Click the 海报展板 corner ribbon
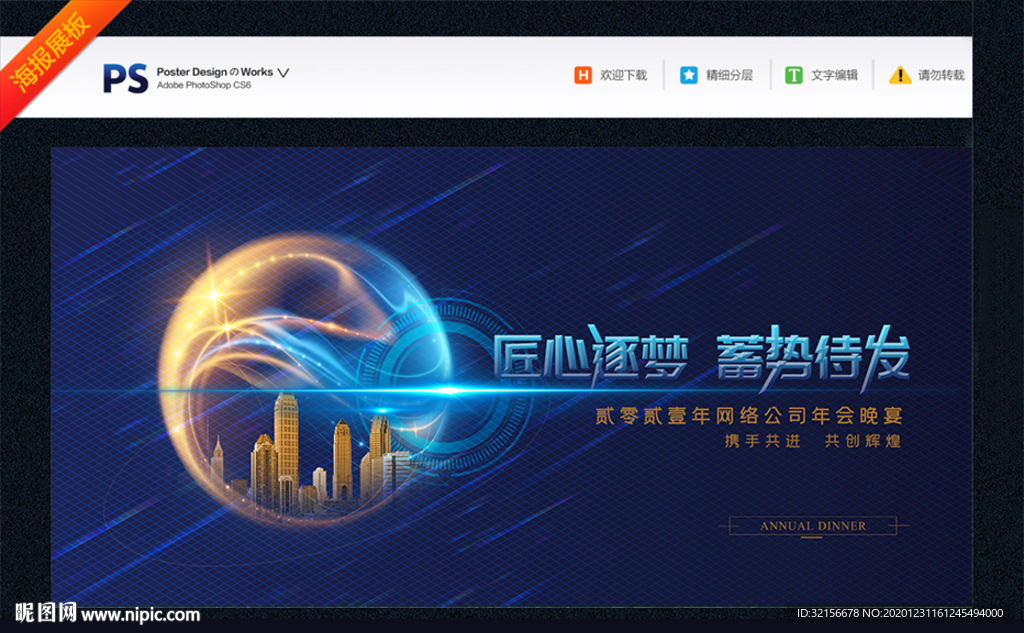The height and width of the screenshot is (633, 1024). 51,51
